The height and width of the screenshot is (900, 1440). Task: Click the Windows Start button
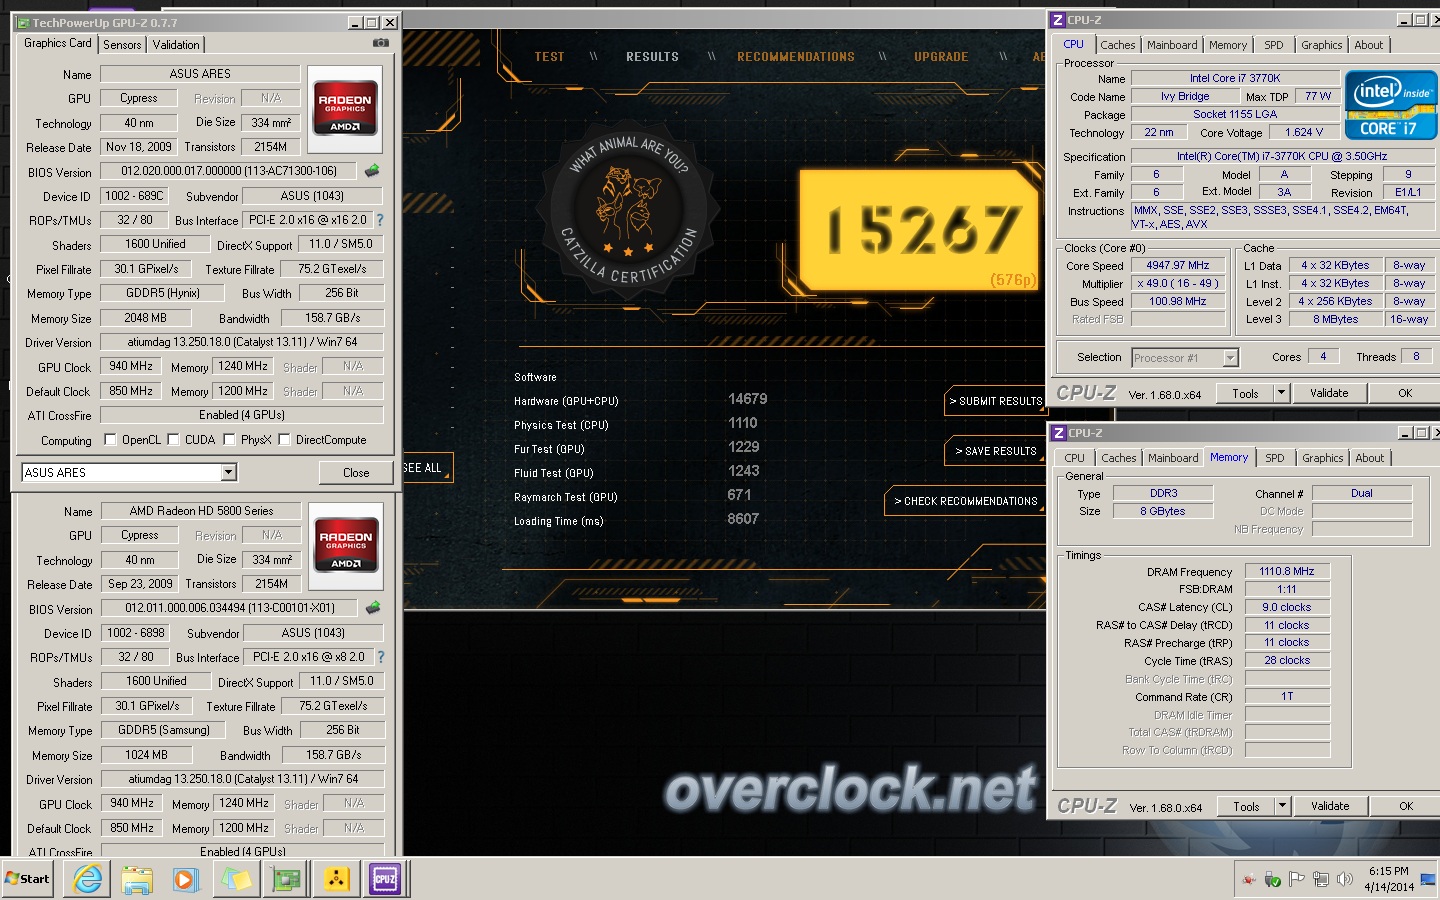coord(28,879)
